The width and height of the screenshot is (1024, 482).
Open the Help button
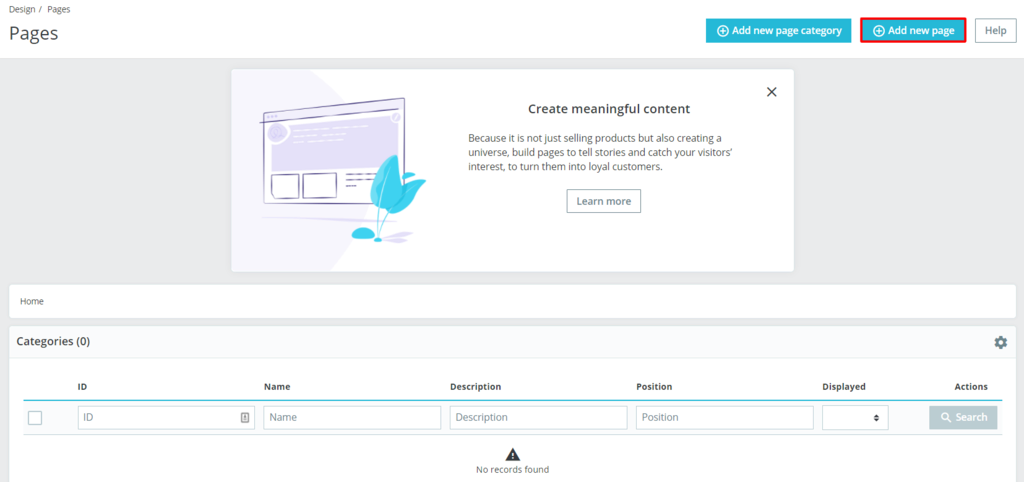(994, 31)
